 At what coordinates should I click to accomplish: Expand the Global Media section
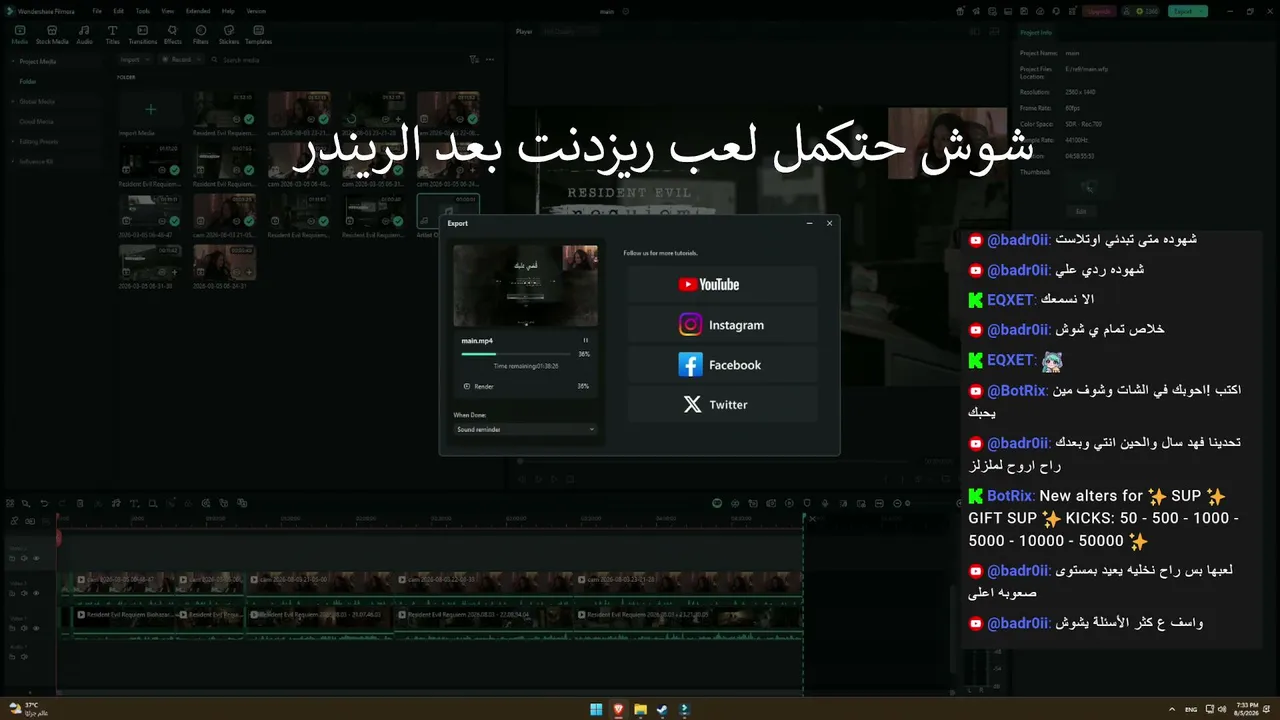point(13,101)
